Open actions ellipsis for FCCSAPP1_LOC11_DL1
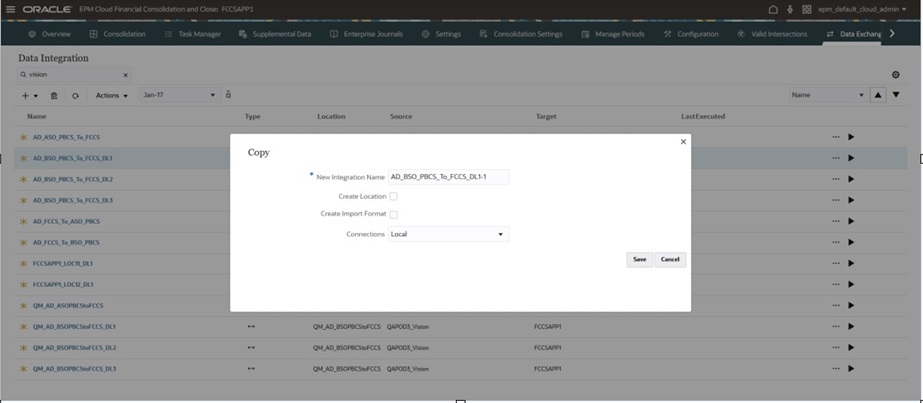 (x=836, y=264)
